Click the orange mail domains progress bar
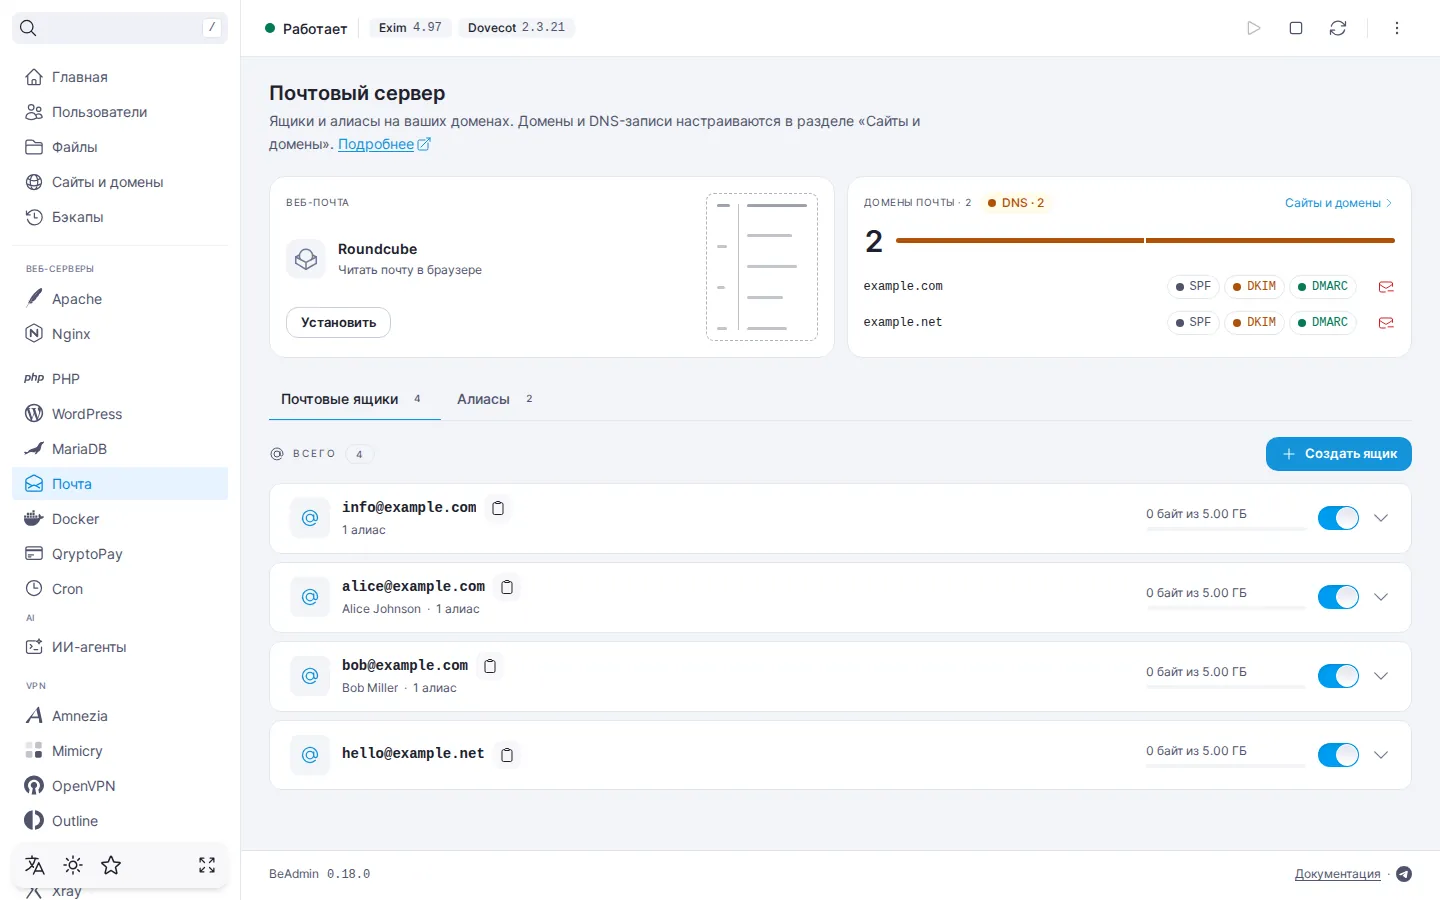 (x=1145, y=241)
